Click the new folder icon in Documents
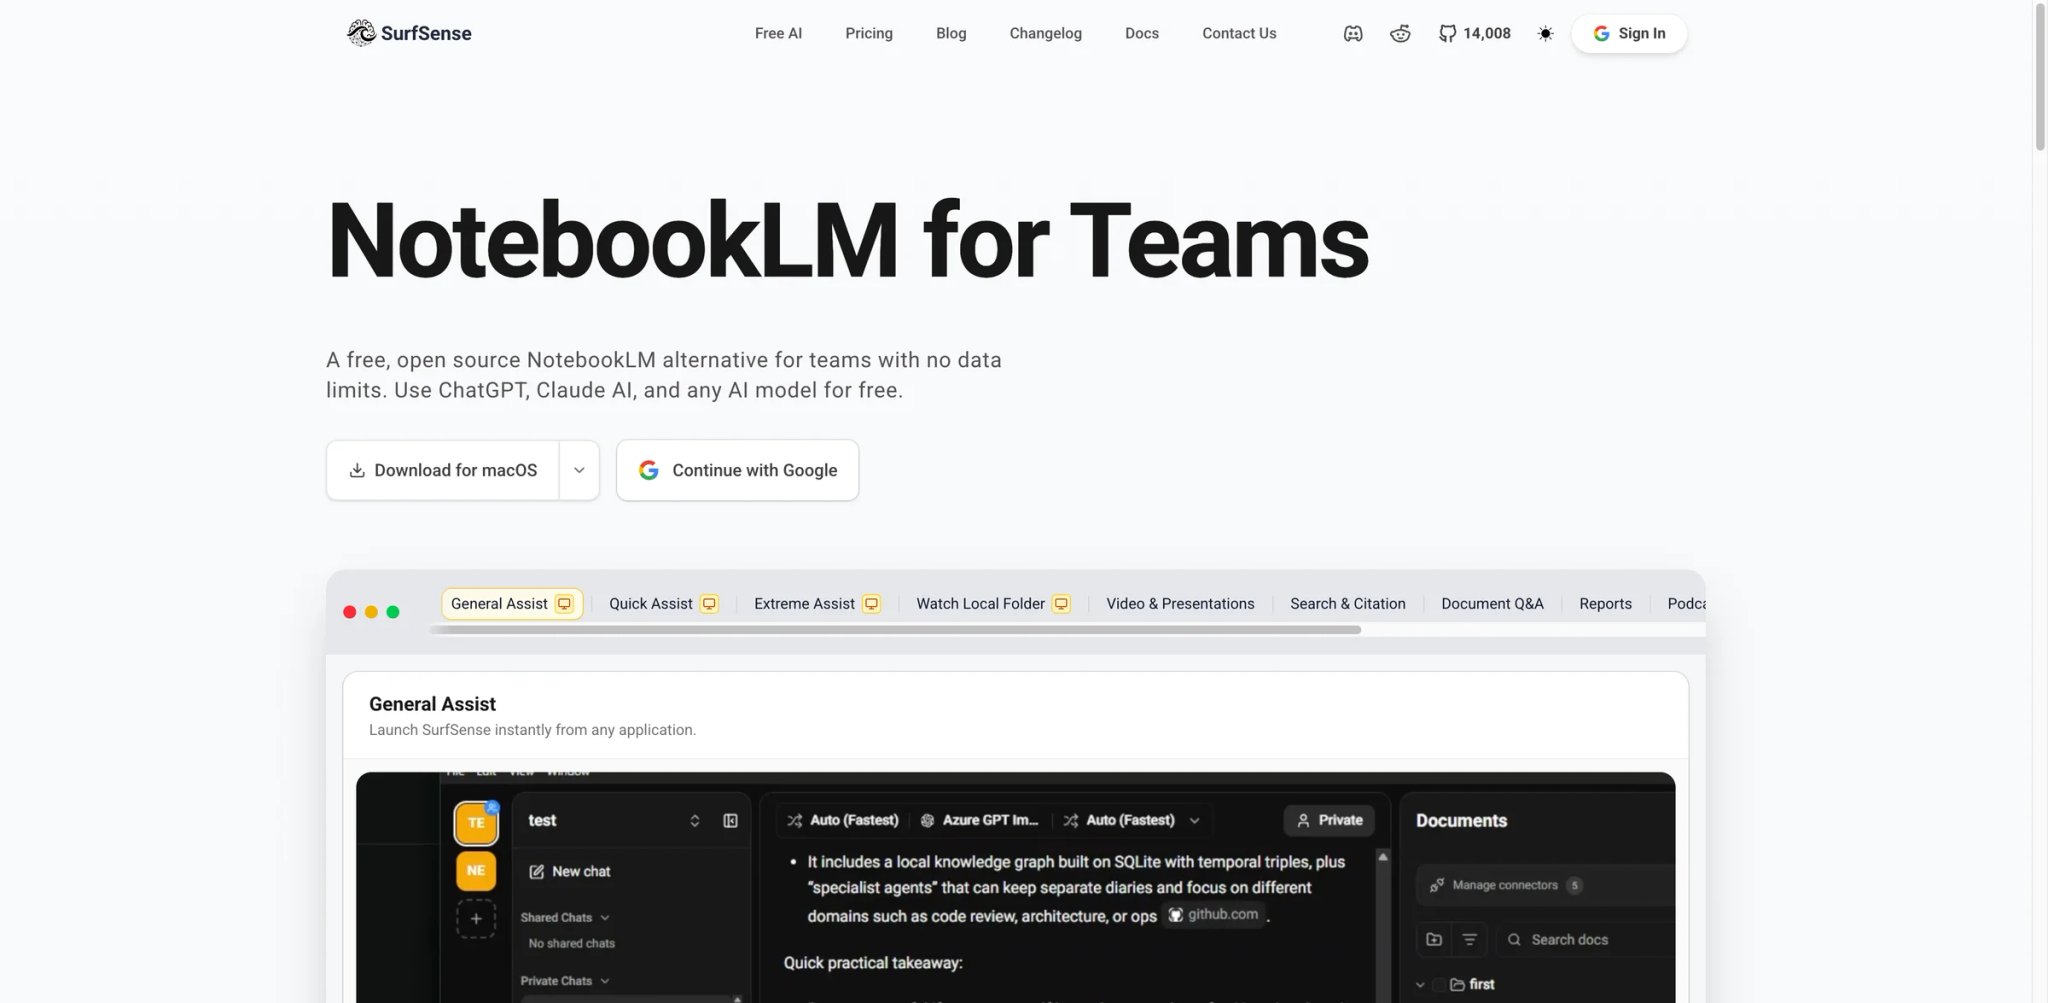Image resolution: width=2048 pixels, height=1003 pixels. tap(1434, 940)
